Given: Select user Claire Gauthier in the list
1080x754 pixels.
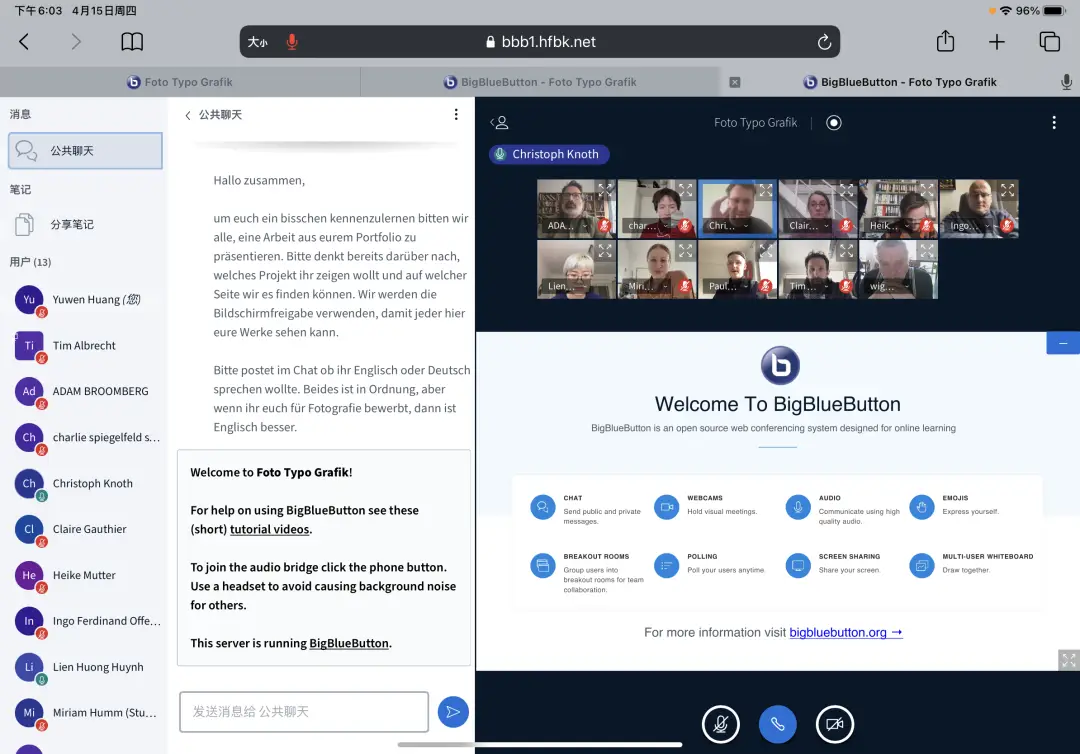Looking at the screenshot, I should coord(85,529).
